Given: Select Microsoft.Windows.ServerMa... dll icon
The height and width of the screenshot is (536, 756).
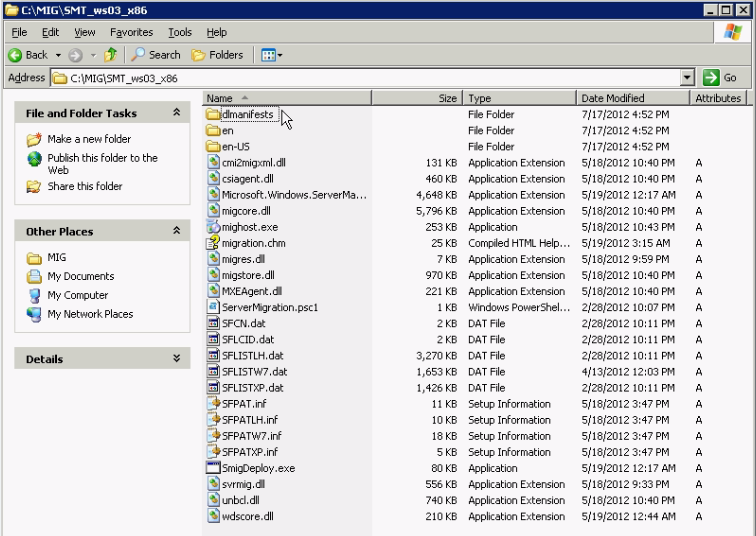Looking at the screenshot, I should click(x=213, y=194).
